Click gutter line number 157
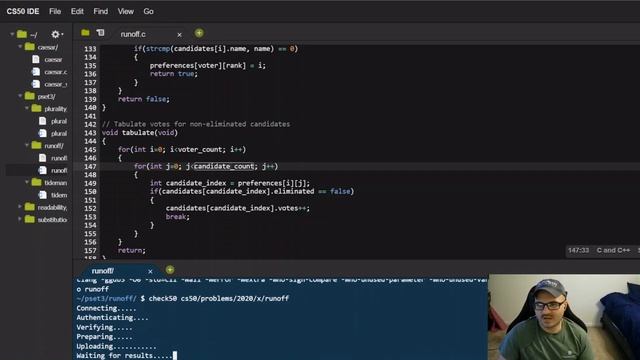This screenshot has height=360, width=640. (x=90, y=251)
